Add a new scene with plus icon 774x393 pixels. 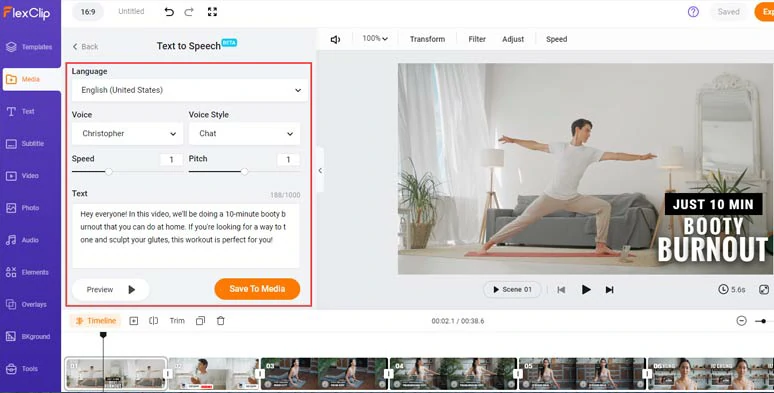tap(134, 321)
